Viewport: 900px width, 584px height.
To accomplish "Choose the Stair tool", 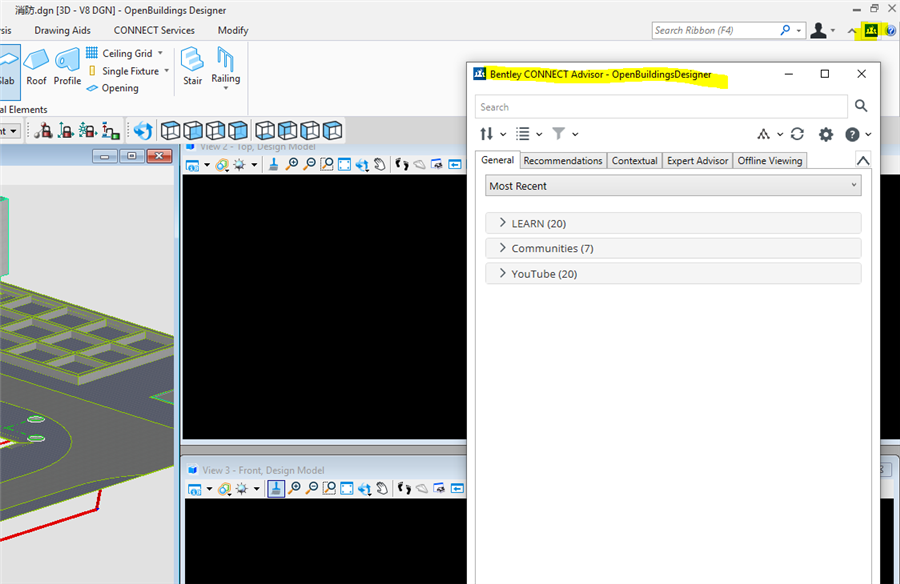I will pos(192,66).
